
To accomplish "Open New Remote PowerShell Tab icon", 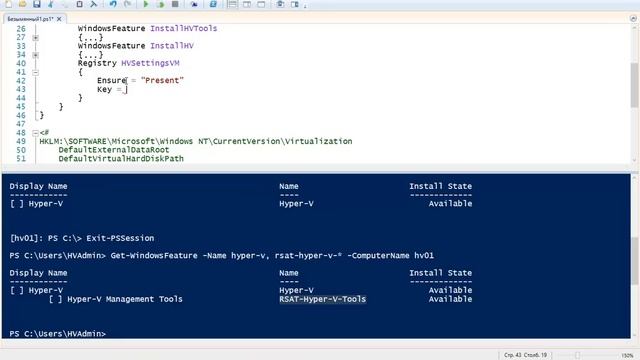I will [x=194, y=4].
